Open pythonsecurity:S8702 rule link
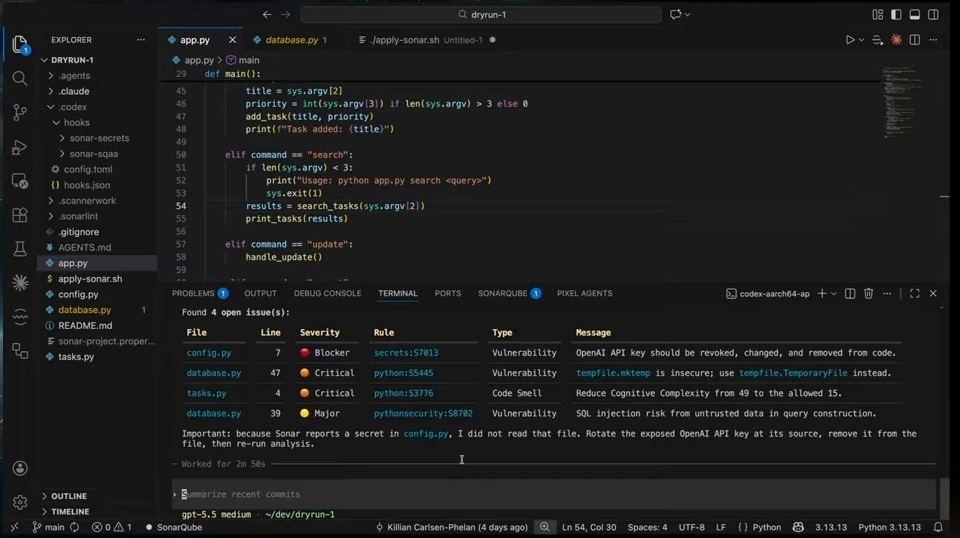The height and width of the screenshot is (538, 960). click(423, 413)
